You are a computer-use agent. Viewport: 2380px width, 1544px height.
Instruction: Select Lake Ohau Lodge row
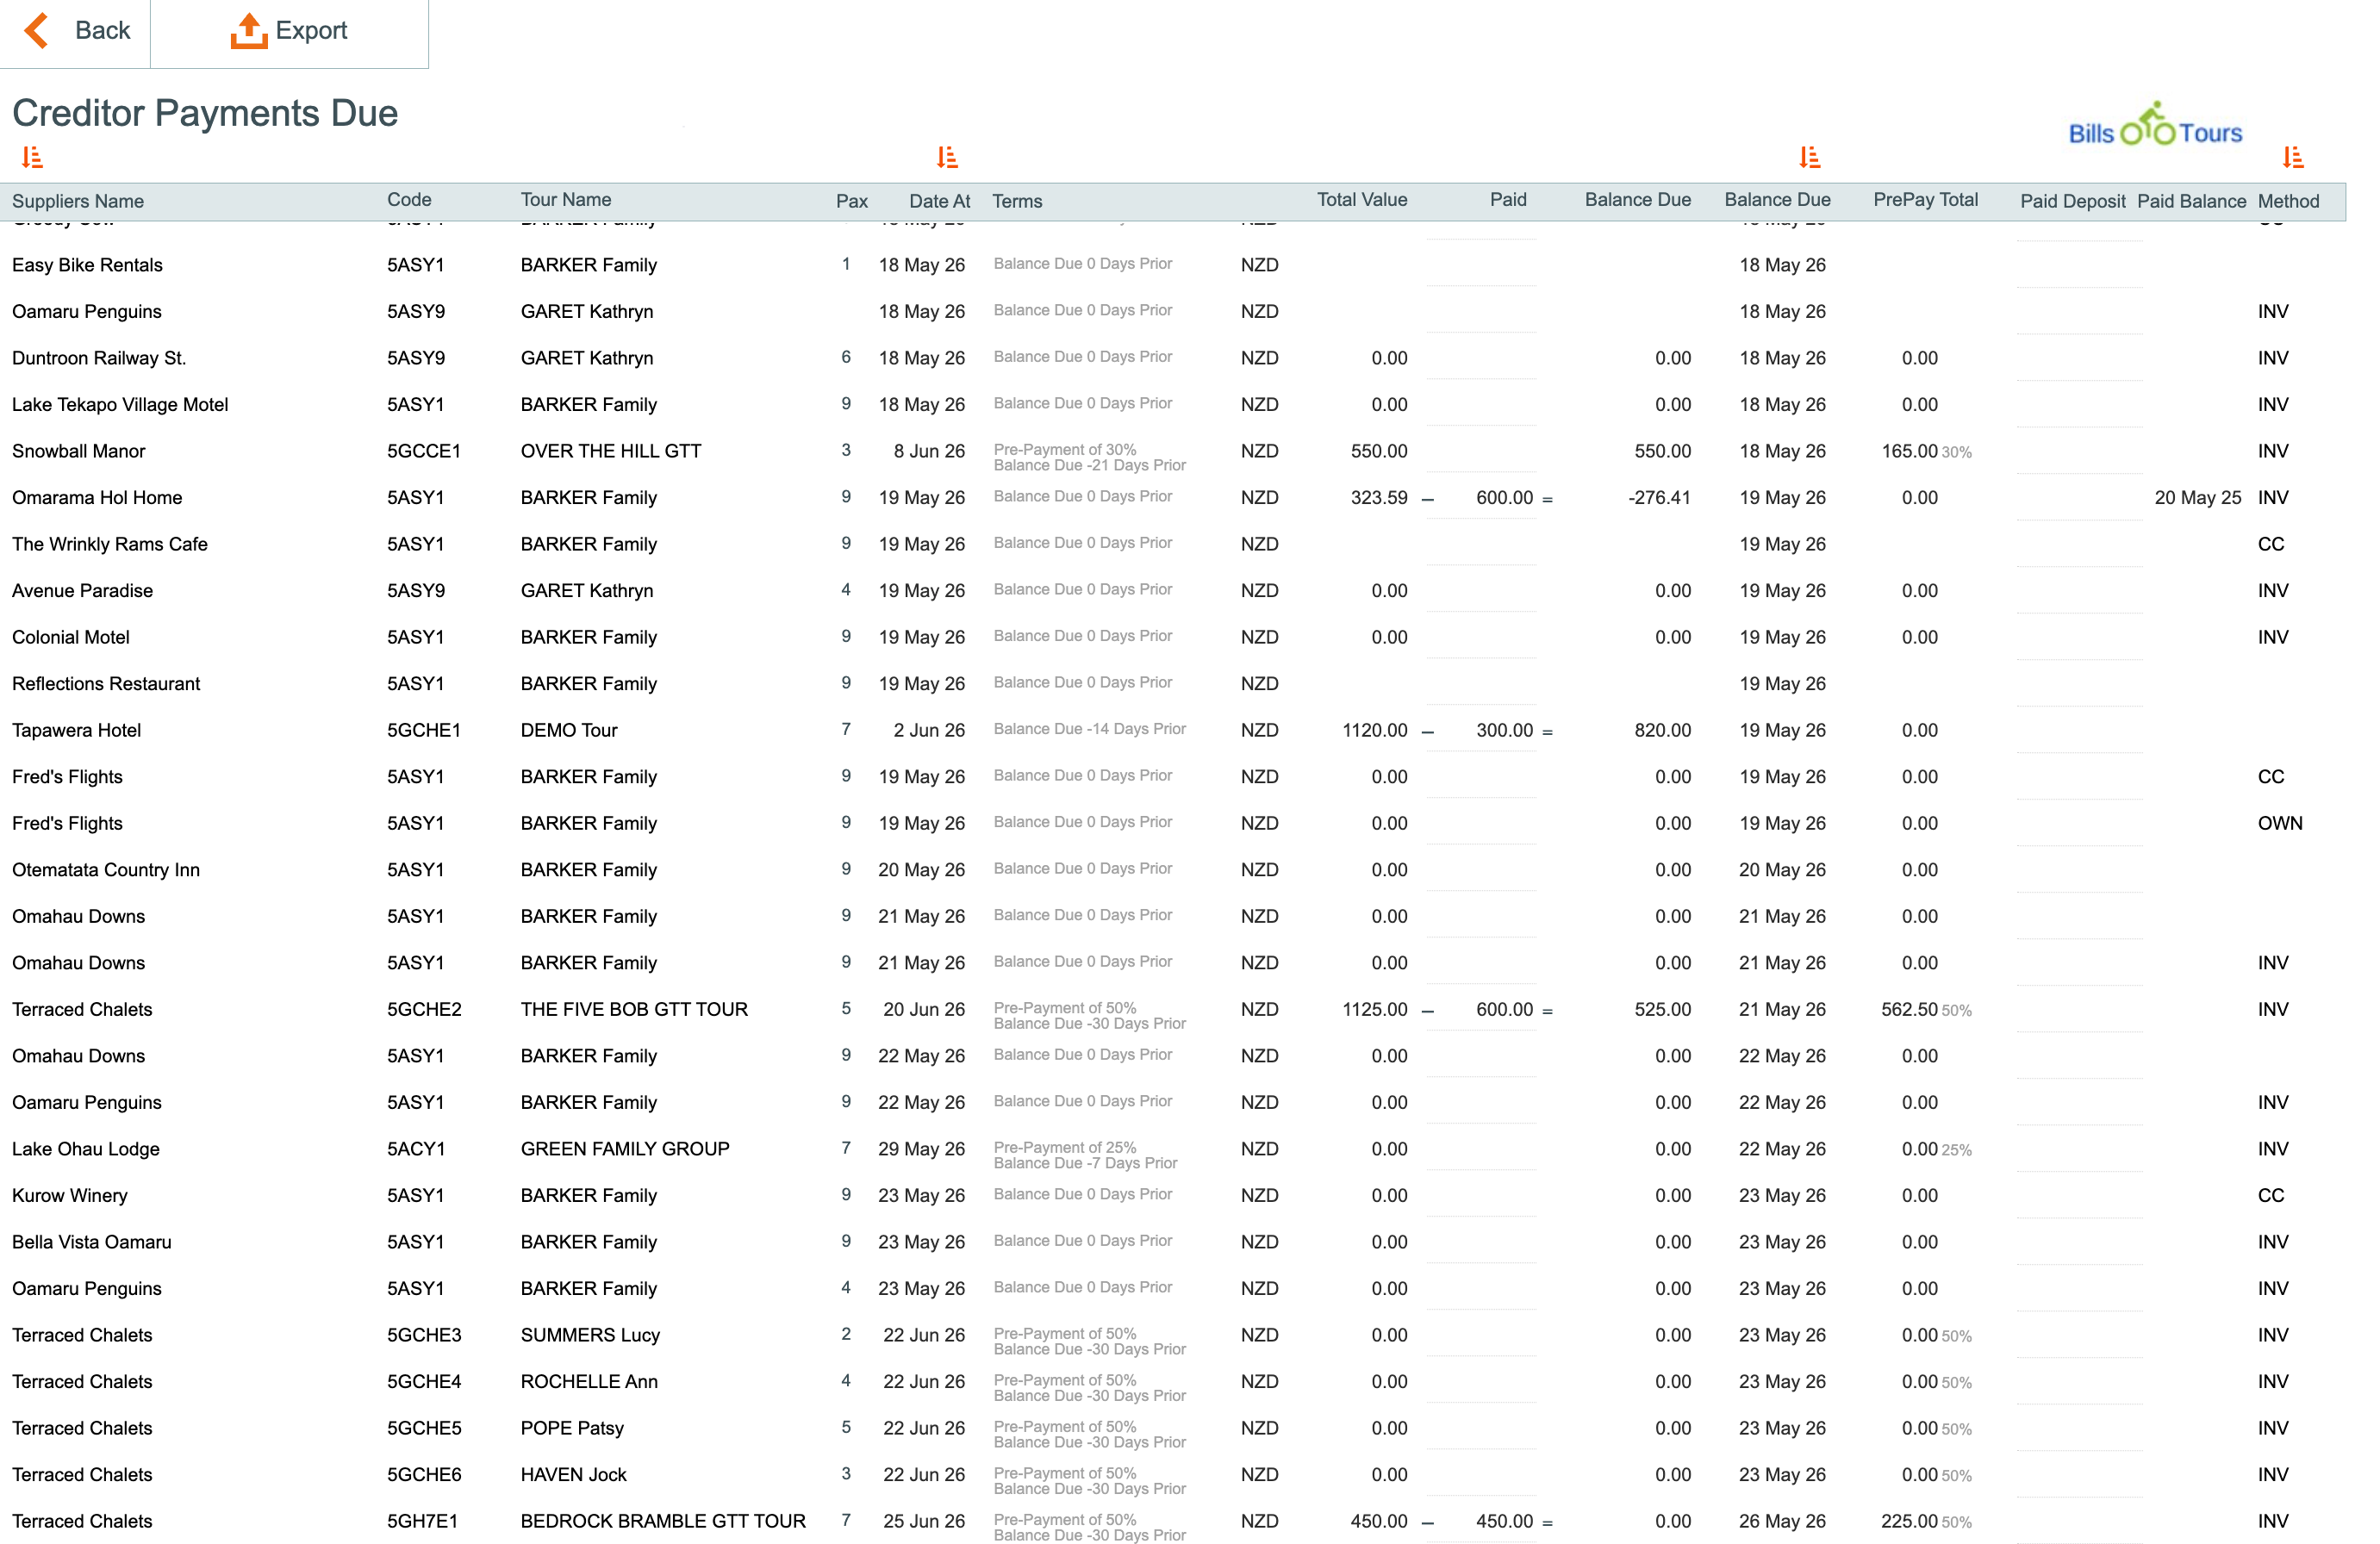[x=86, y=1149]
